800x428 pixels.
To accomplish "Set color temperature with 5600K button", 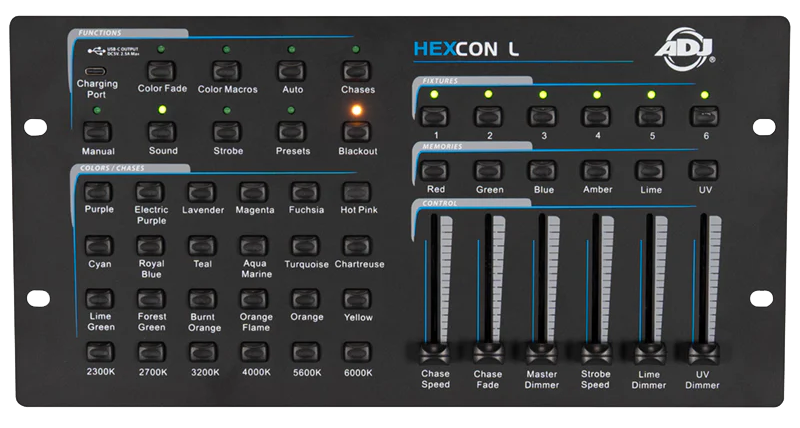I will click(306, 353).
